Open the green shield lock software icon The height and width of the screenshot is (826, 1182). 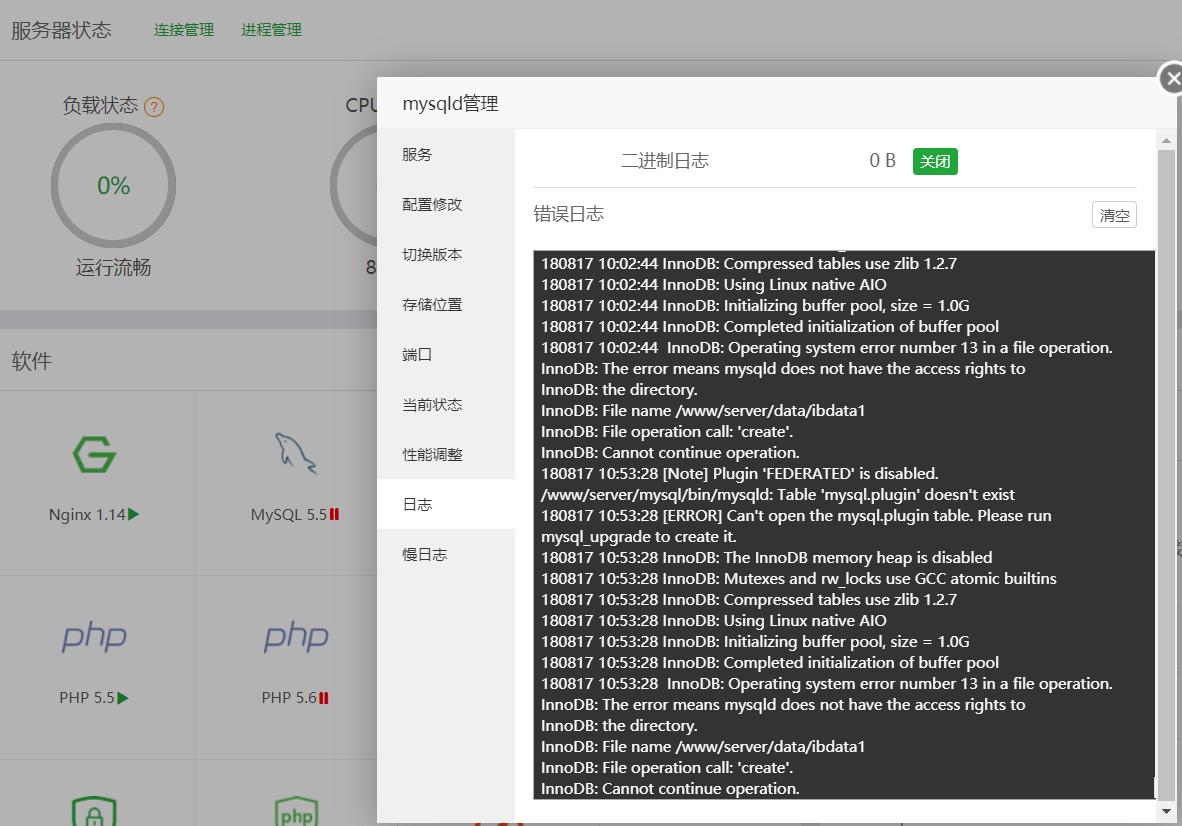coord(95,810)
